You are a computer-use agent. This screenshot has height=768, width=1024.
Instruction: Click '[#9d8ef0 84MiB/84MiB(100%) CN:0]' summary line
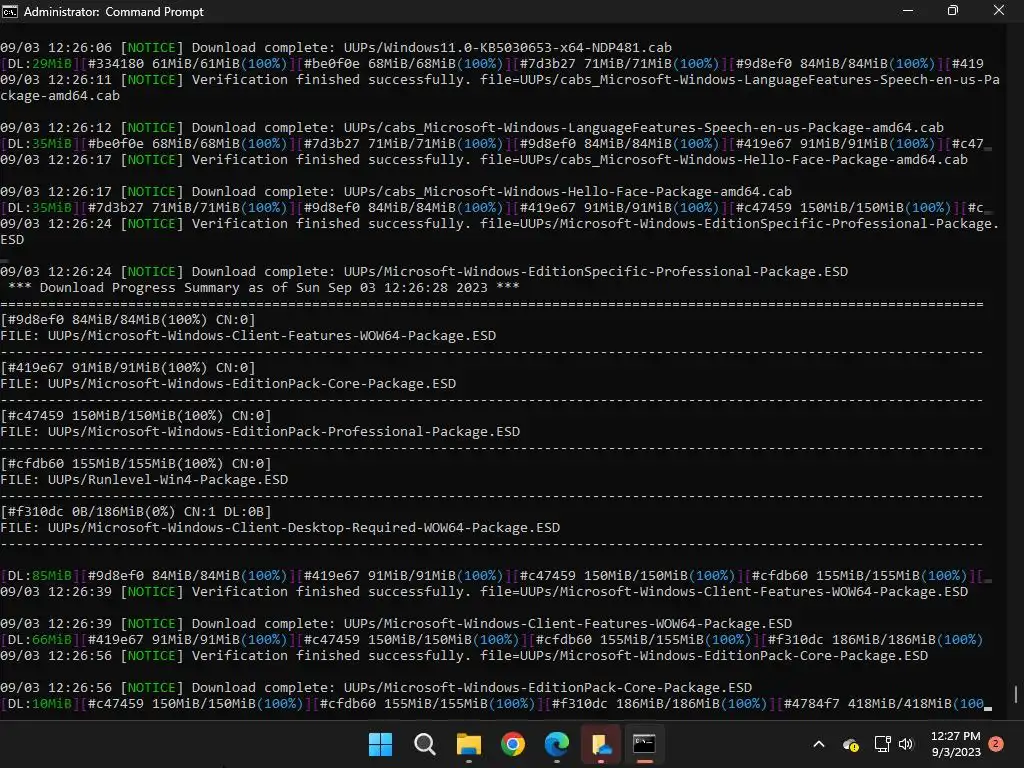127,319
